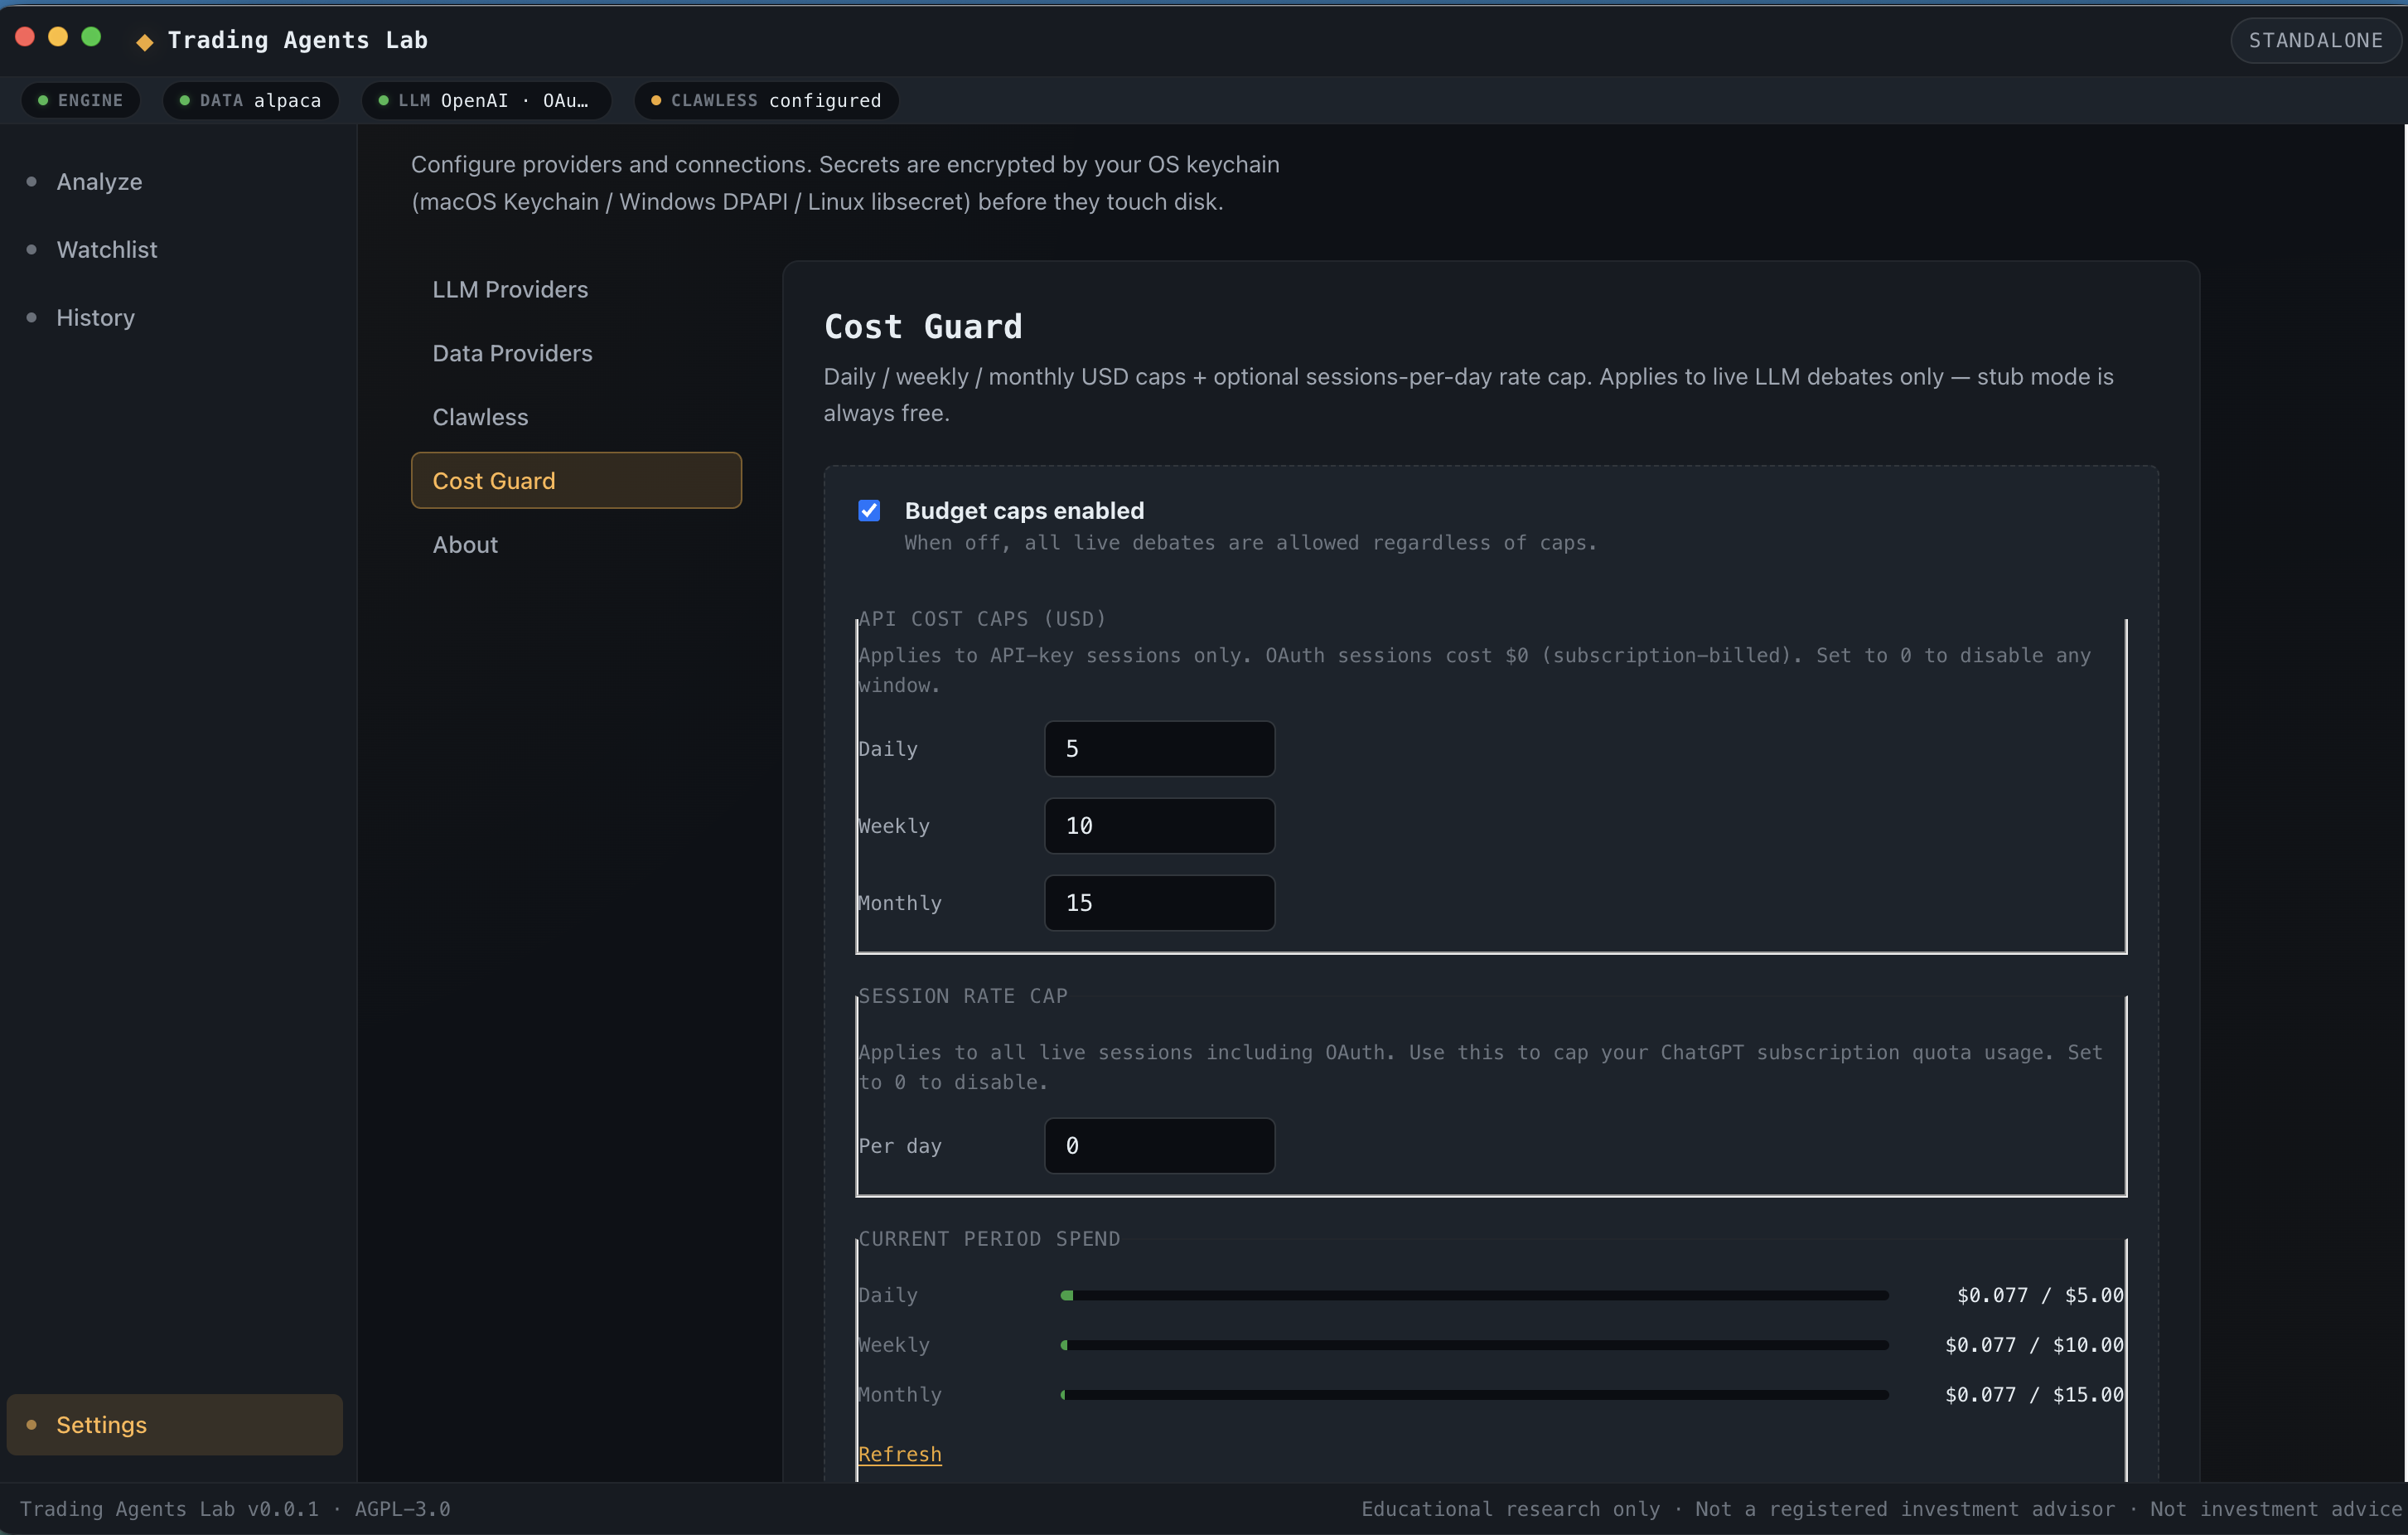
Task: Click the yellow macOS minimize window button
Action: click(x=58, y=37)
